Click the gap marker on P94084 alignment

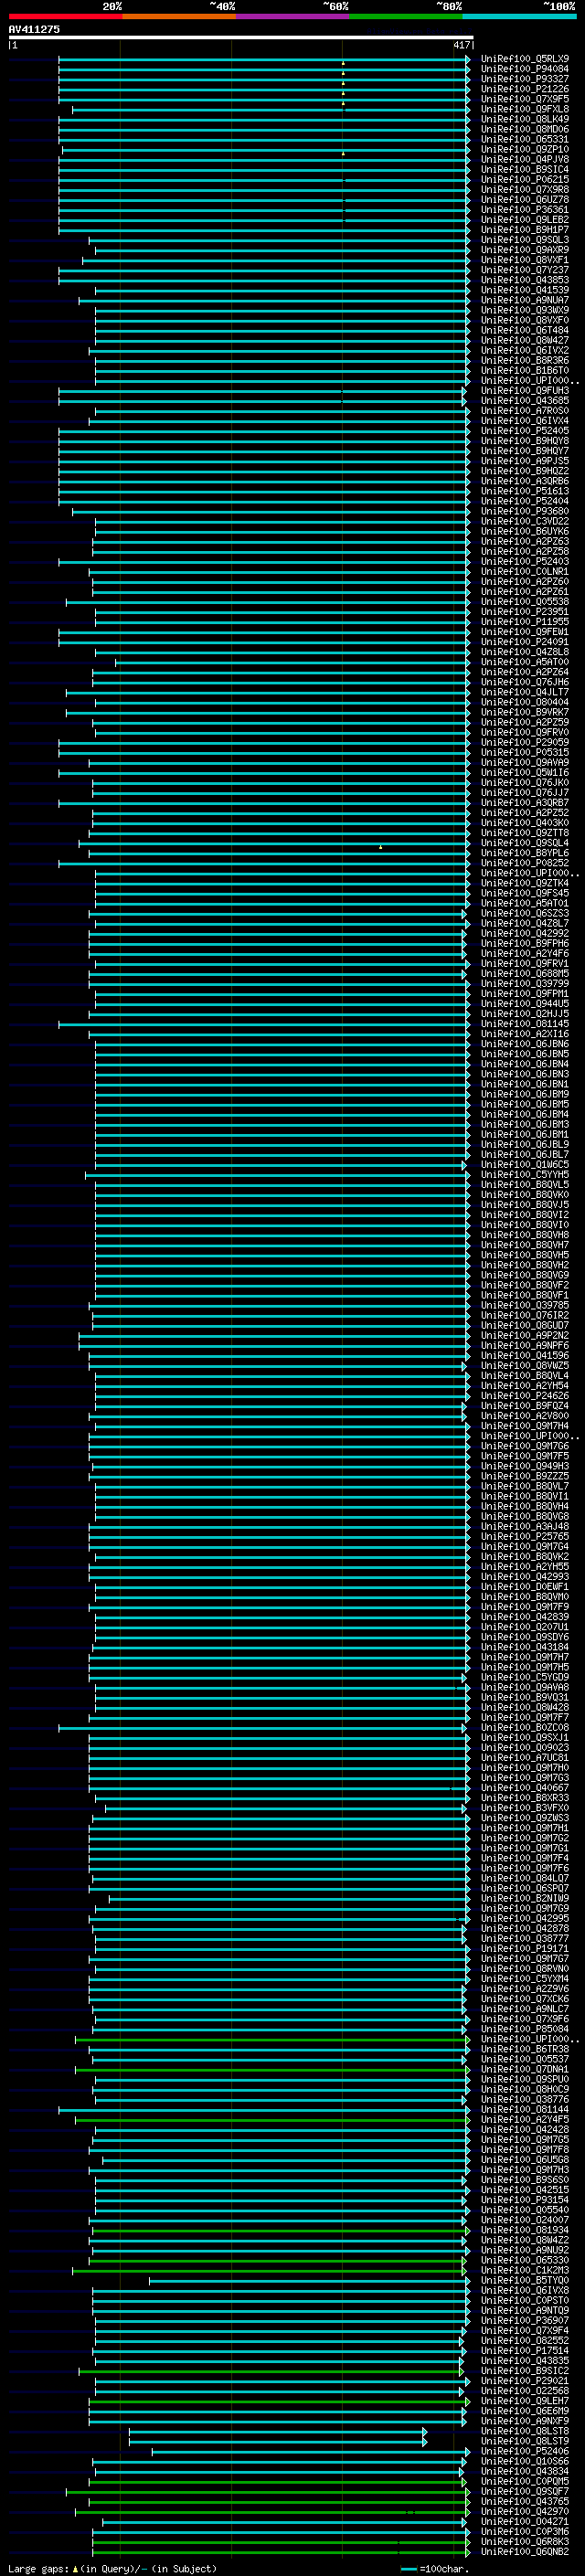coord(343,72)
